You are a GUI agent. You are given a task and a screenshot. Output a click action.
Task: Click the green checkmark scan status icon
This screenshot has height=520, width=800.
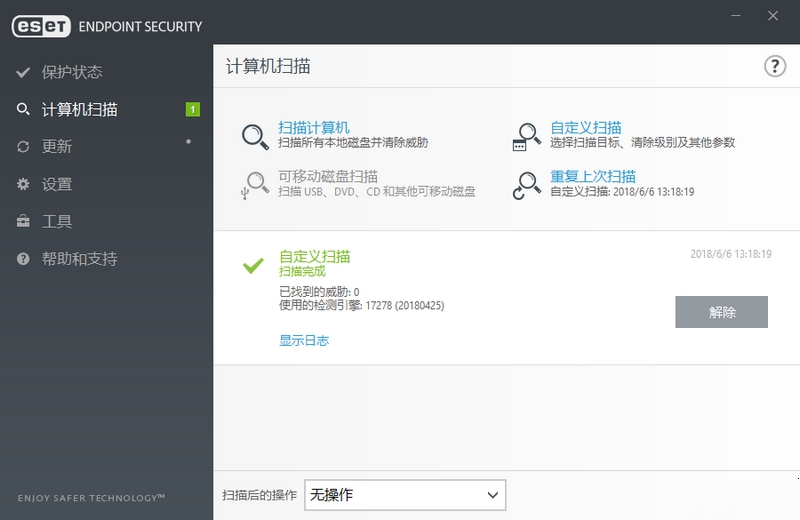pyautogui.click(x=253, y=265)
